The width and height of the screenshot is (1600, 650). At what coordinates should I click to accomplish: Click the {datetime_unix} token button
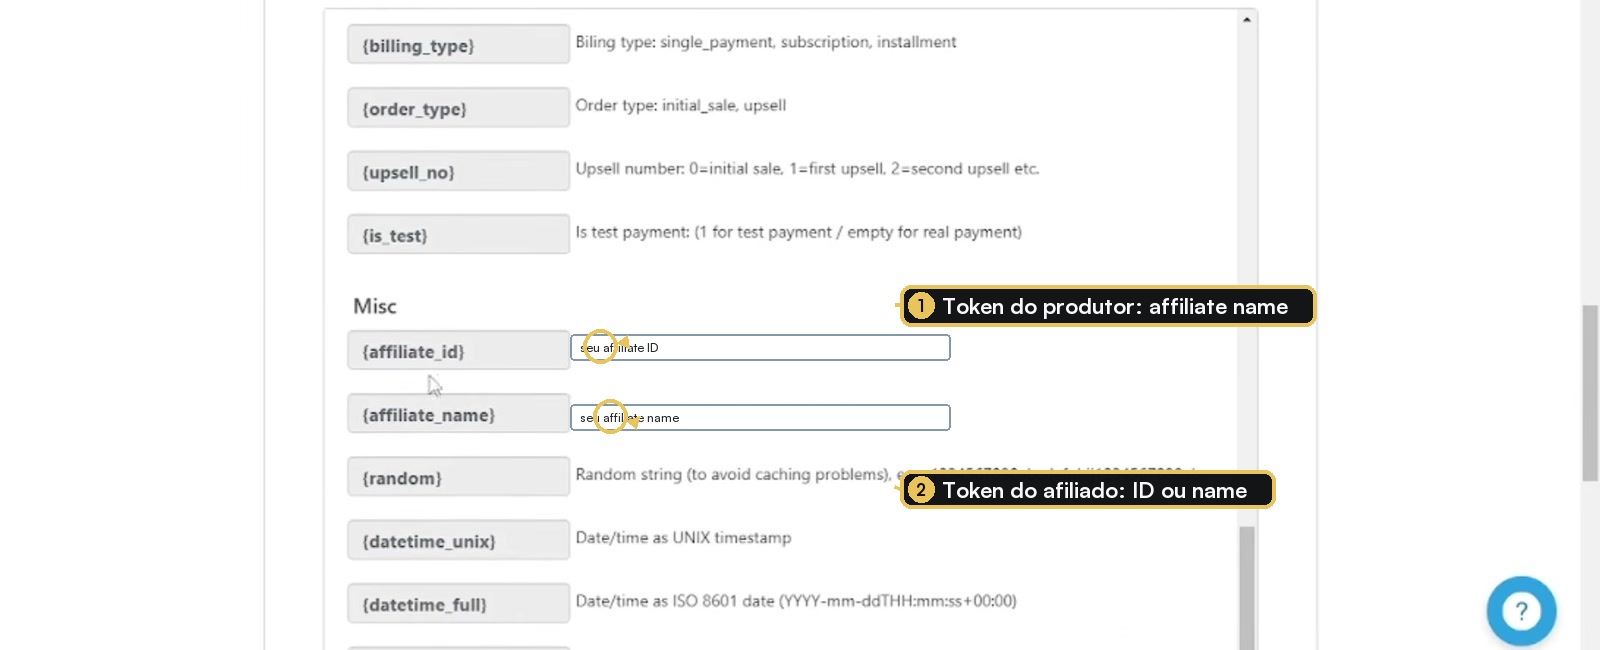458,540
